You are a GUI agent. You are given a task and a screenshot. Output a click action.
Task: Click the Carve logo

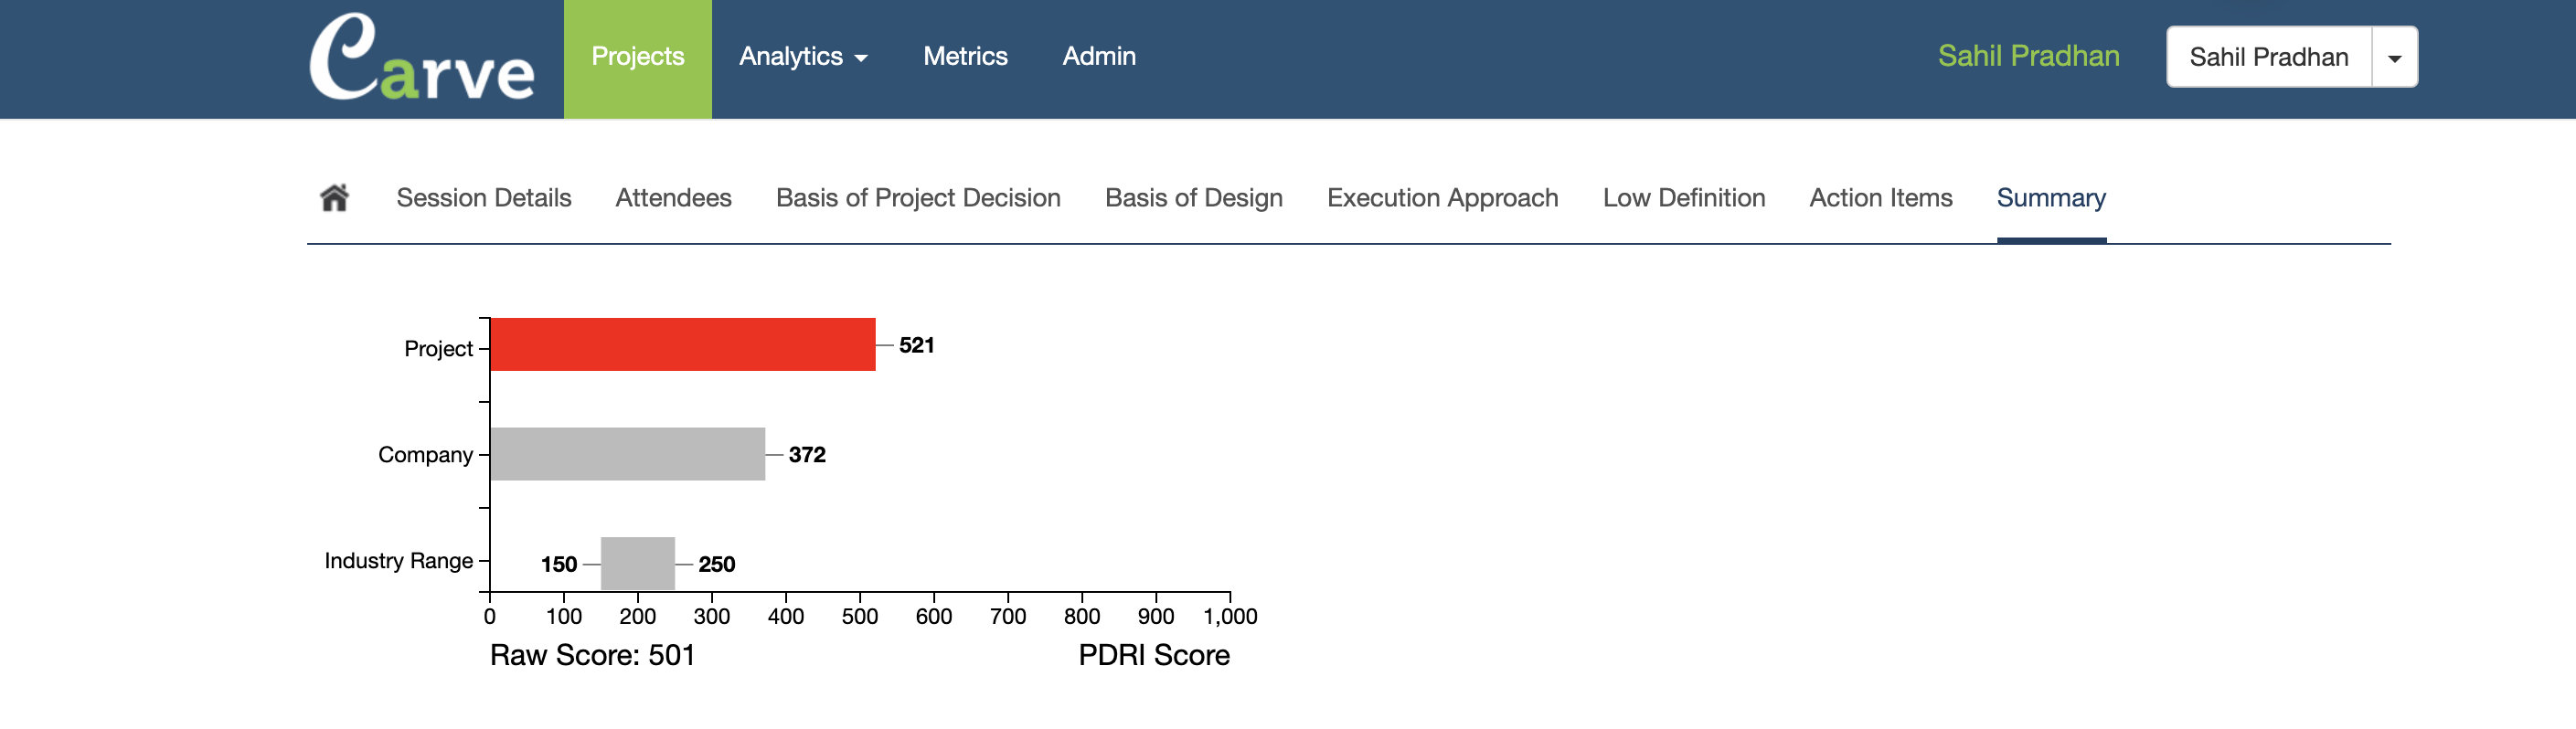[421, 57]
